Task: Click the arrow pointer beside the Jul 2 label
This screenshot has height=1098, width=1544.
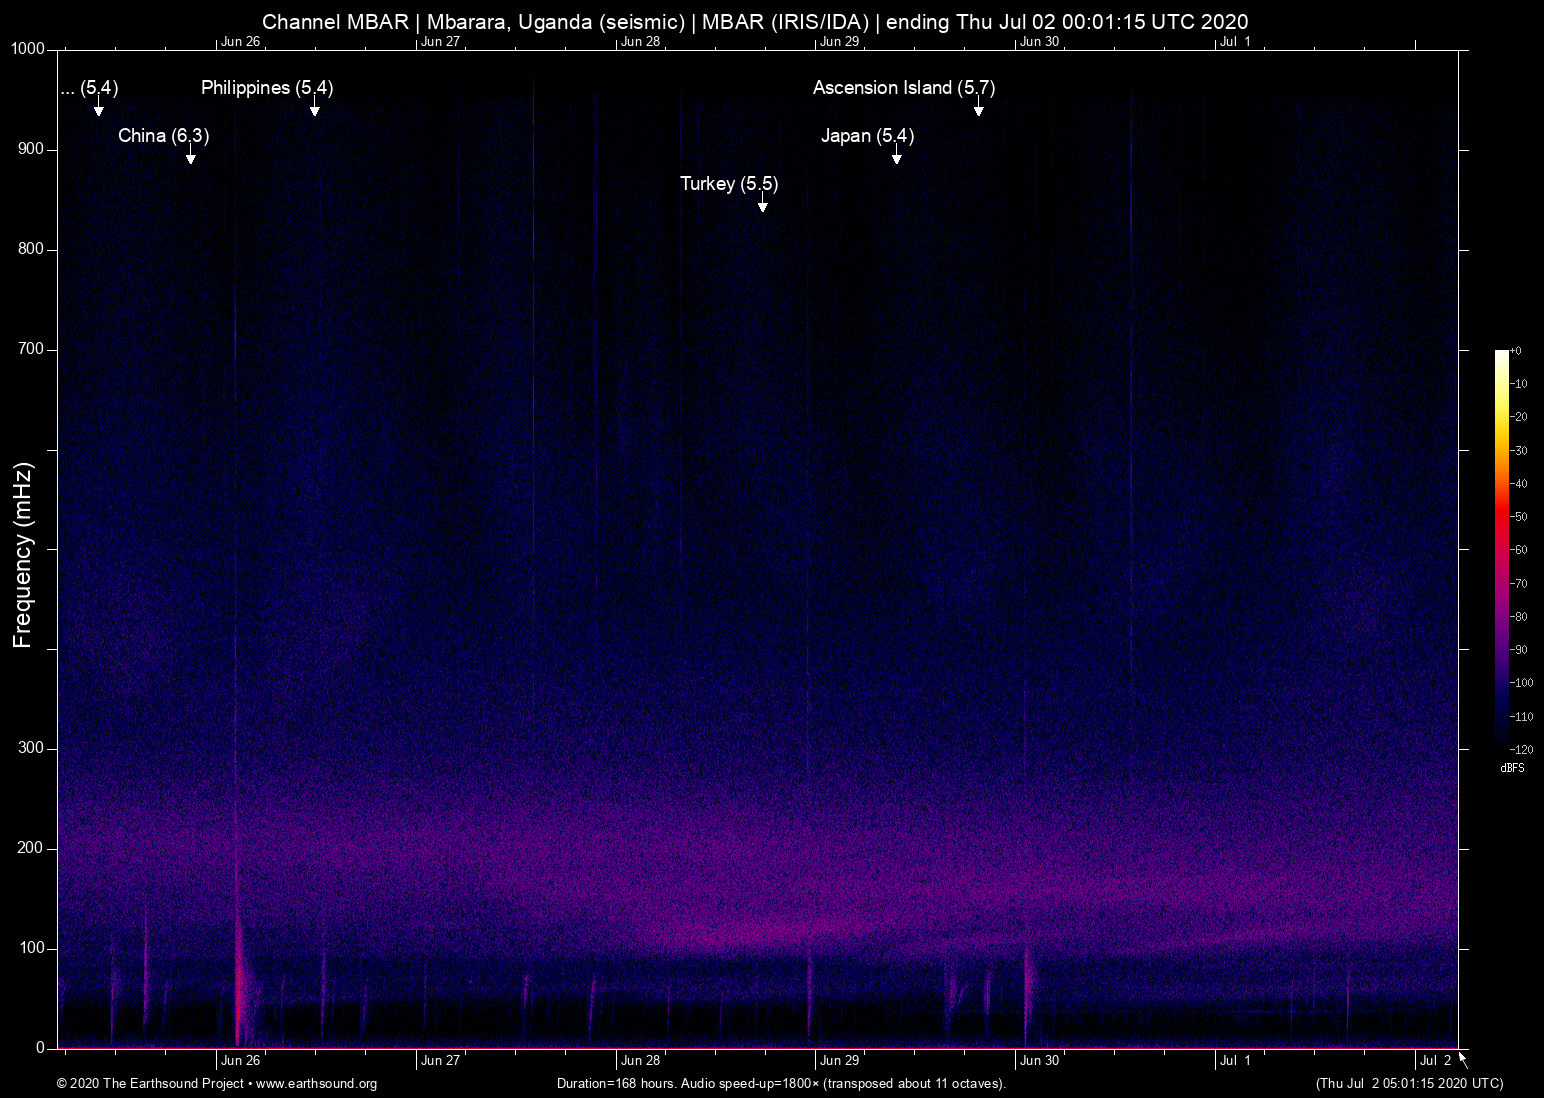Action: pyautogui.click(x=1463, y=1059)
